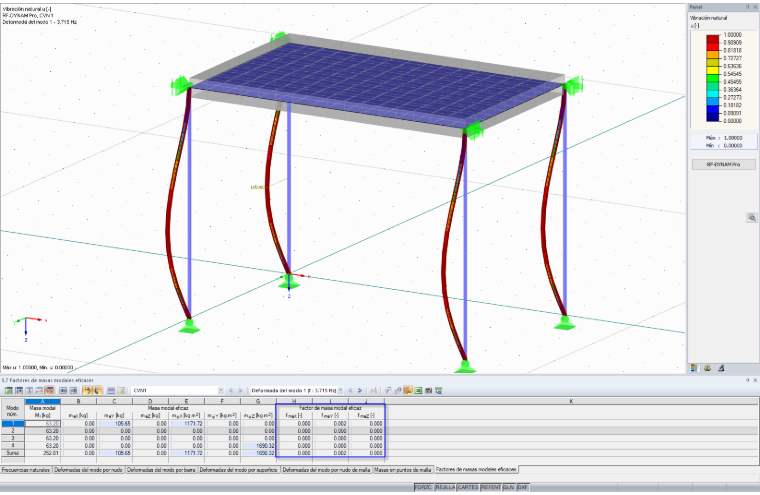
Task: Open Masas en puntos de malla tab
Action: tap(403, 470)
